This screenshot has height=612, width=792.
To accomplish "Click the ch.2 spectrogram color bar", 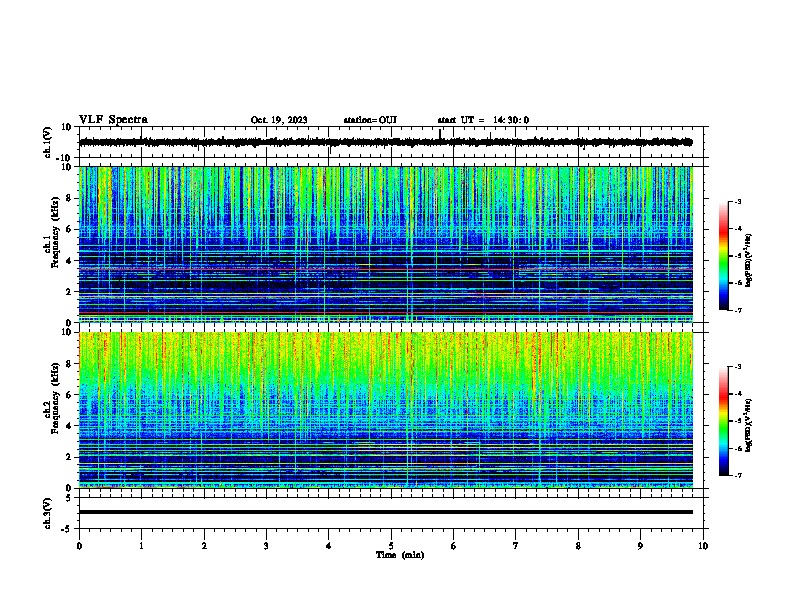I will [724, 421].
